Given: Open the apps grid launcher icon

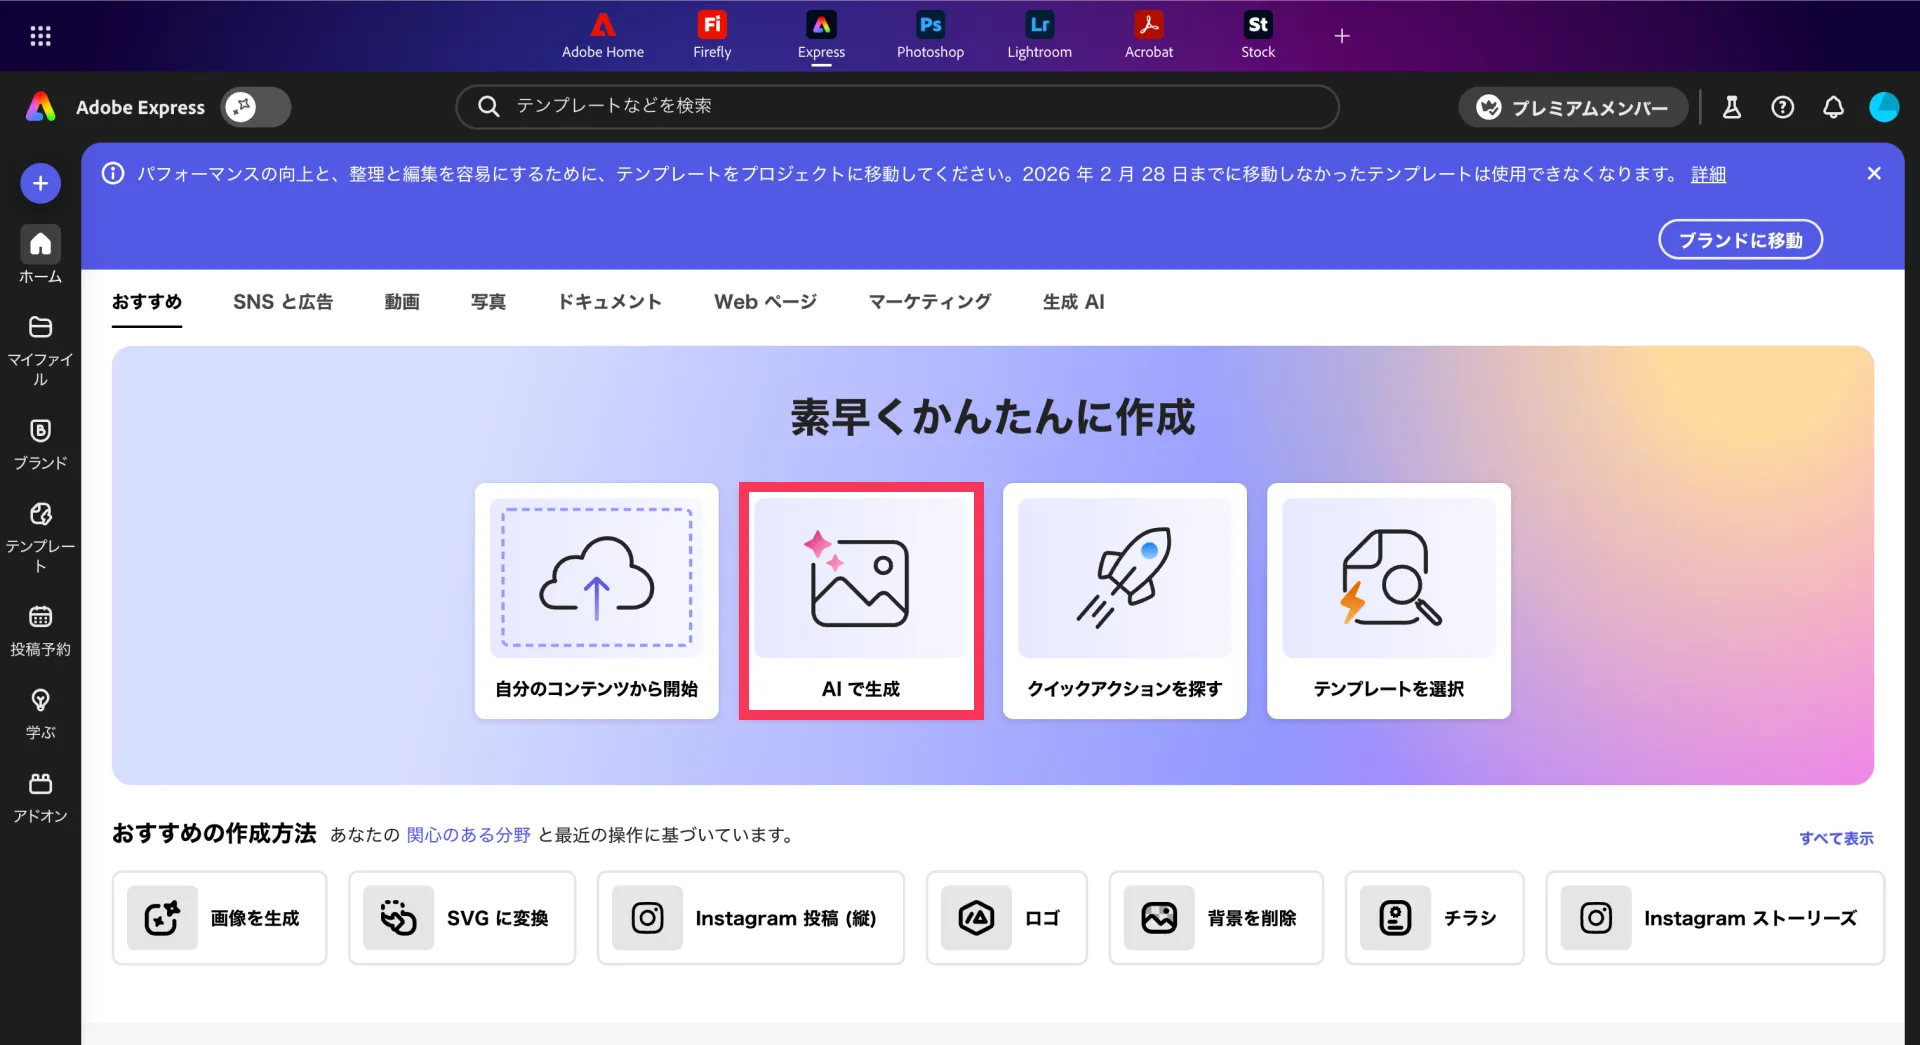Looking at the screenshot, I should 40,36.
